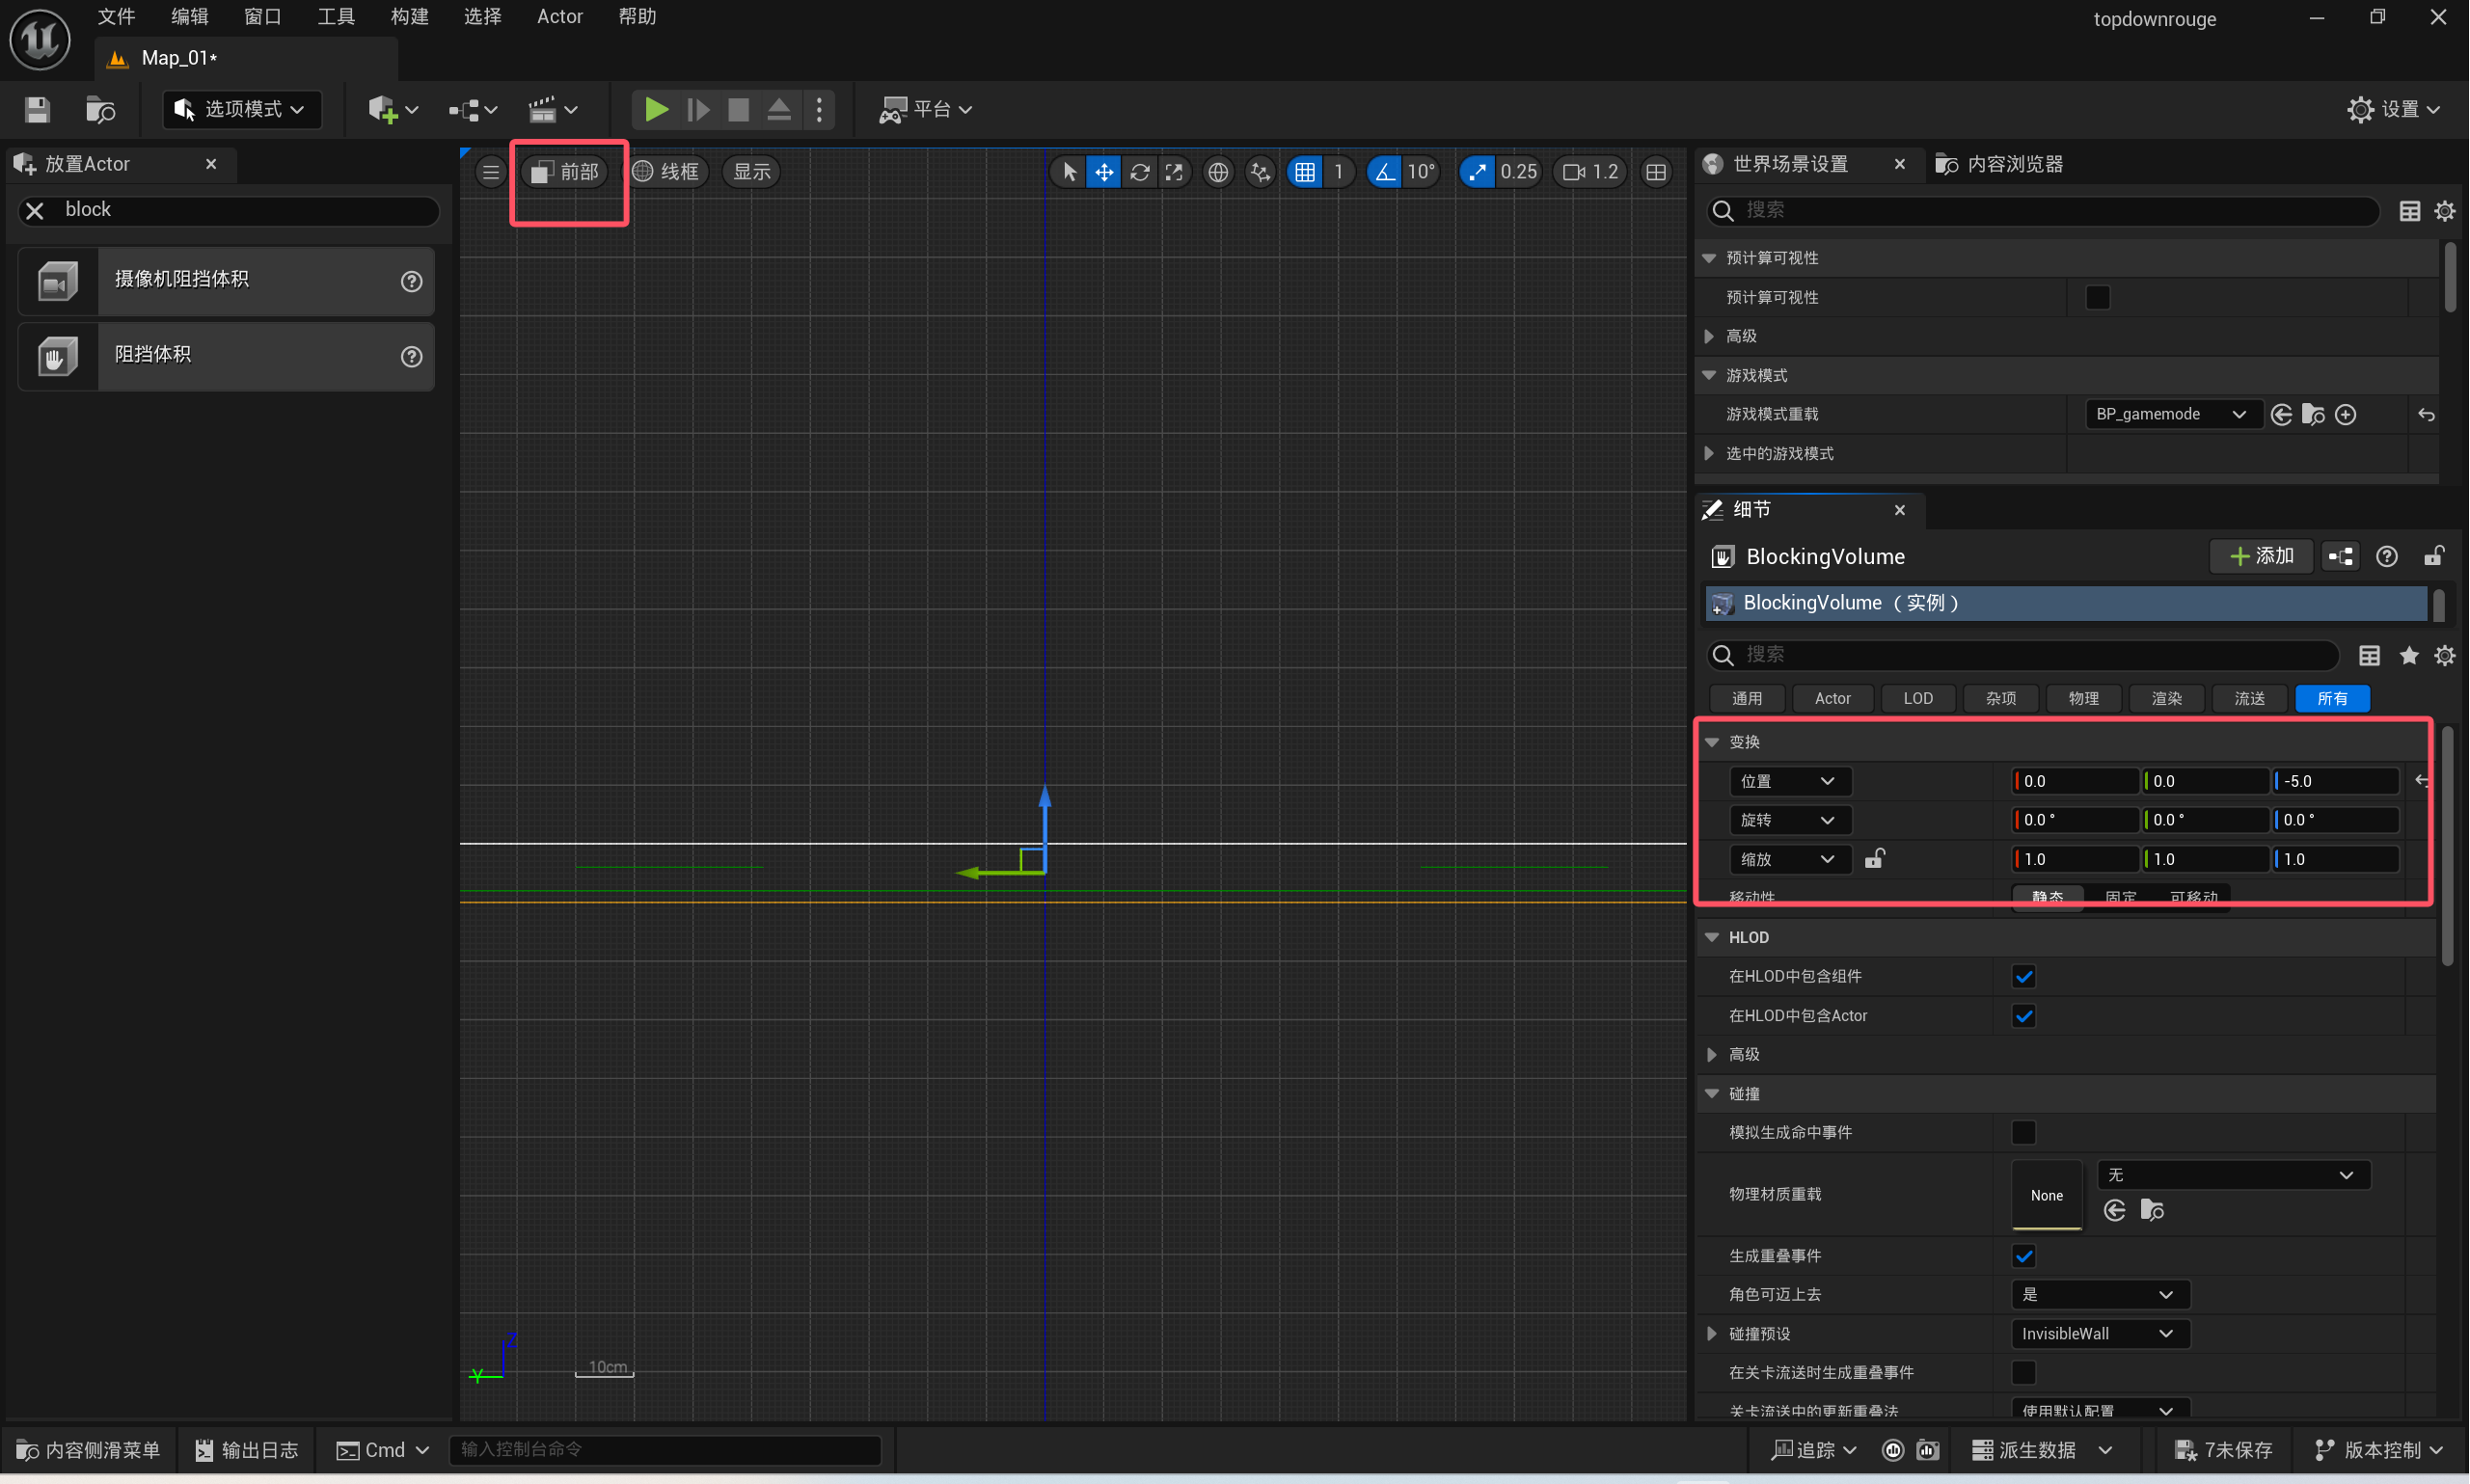Start Play in Editor with green play button
Viewport: 2470px width, 1484px height.
point(656,109)
